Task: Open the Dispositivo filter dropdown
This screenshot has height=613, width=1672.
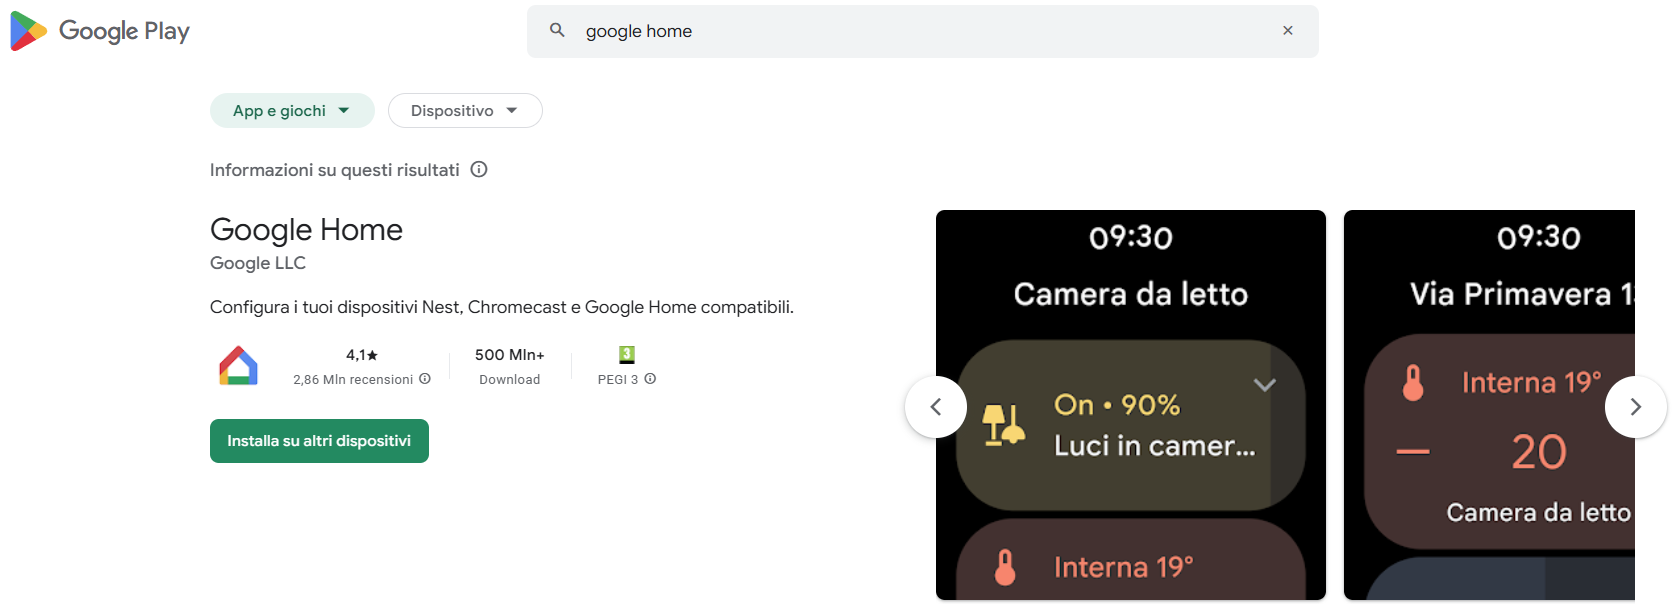Action: click(464, 111)
